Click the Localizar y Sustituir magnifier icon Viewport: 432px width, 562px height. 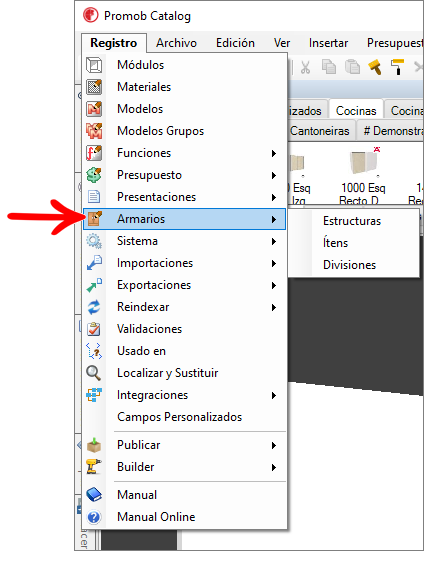[x=94, y=373]
